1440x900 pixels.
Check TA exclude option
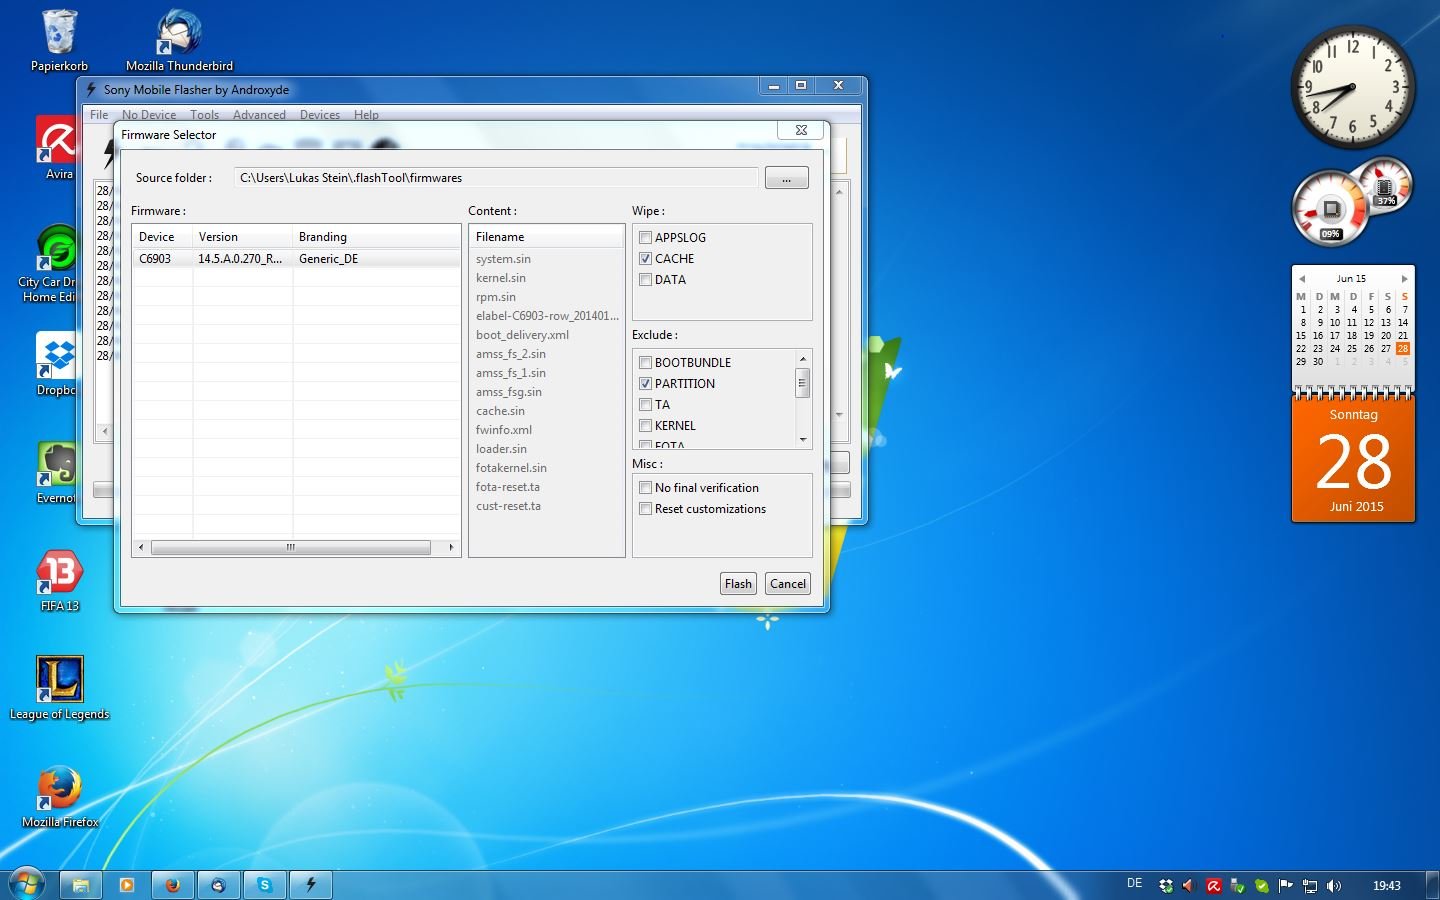[646, 405]
